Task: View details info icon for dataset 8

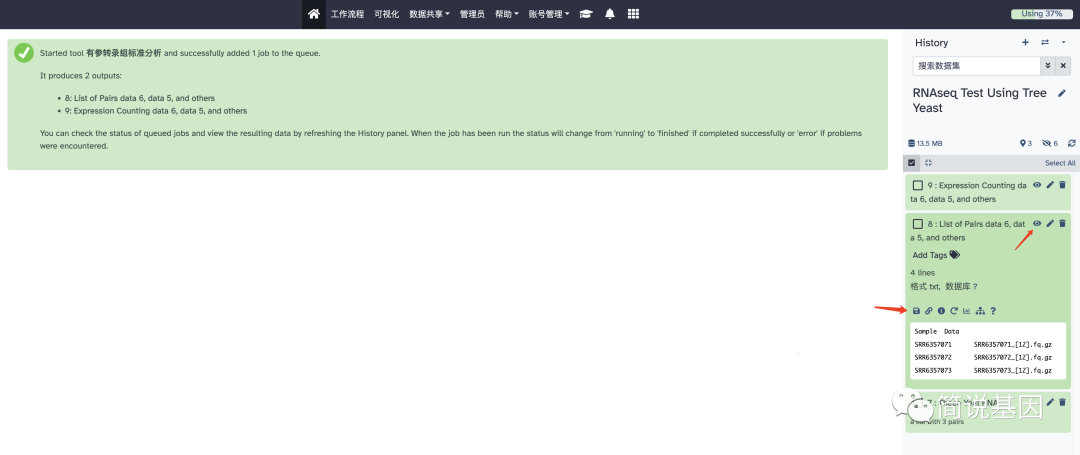Action: [941, 311]
